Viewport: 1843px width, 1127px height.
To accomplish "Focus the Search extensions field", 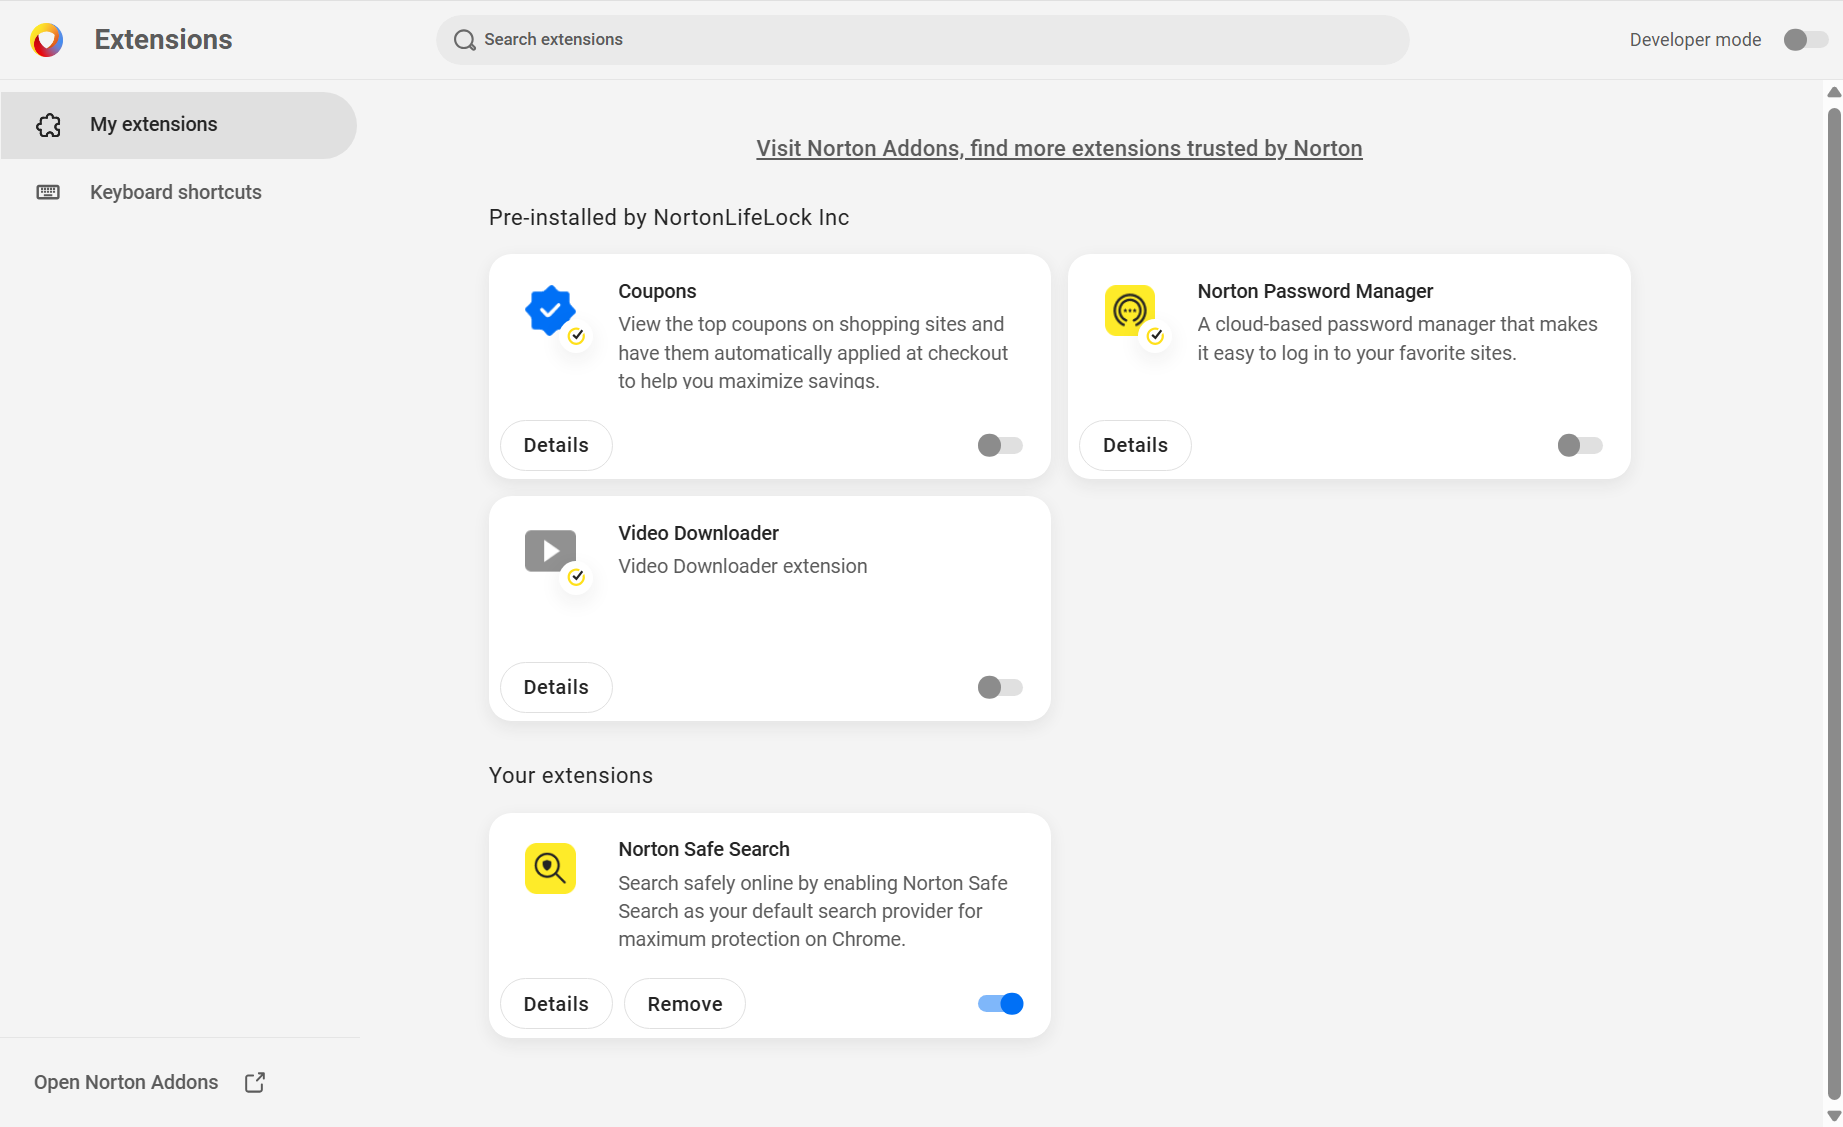I will tap(922, 40).
